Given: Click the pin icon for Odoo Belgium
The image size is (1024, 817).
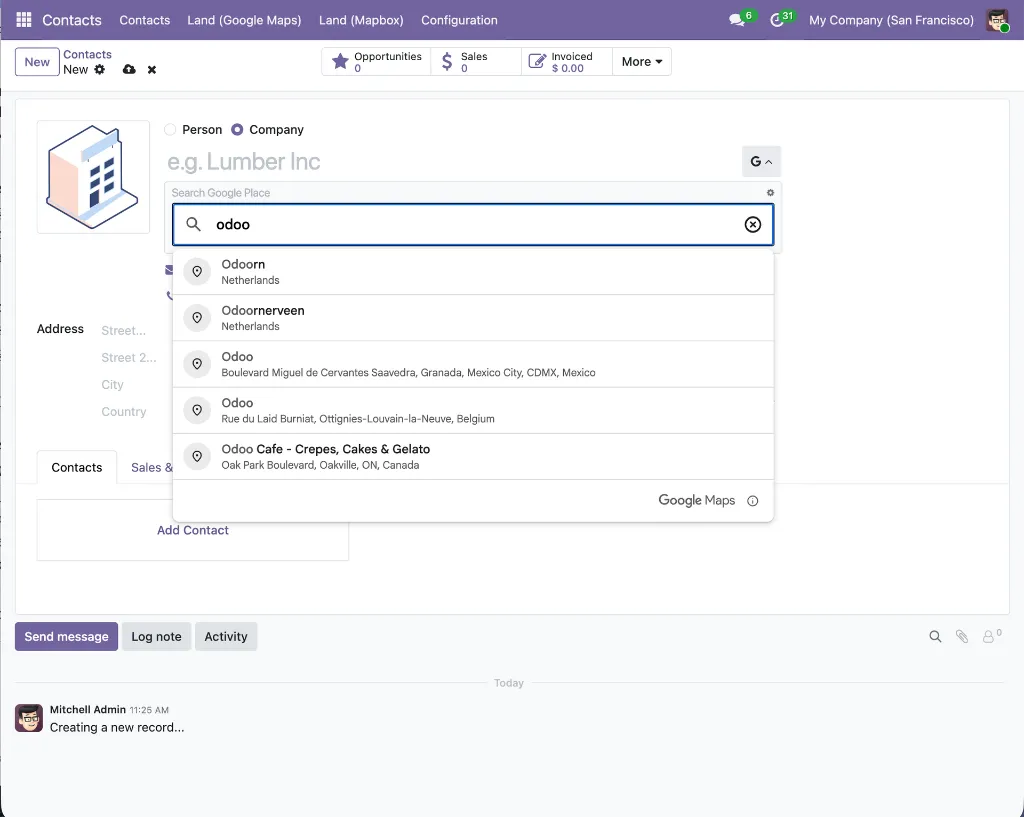Looking at the screenshot, I should 197,410.
